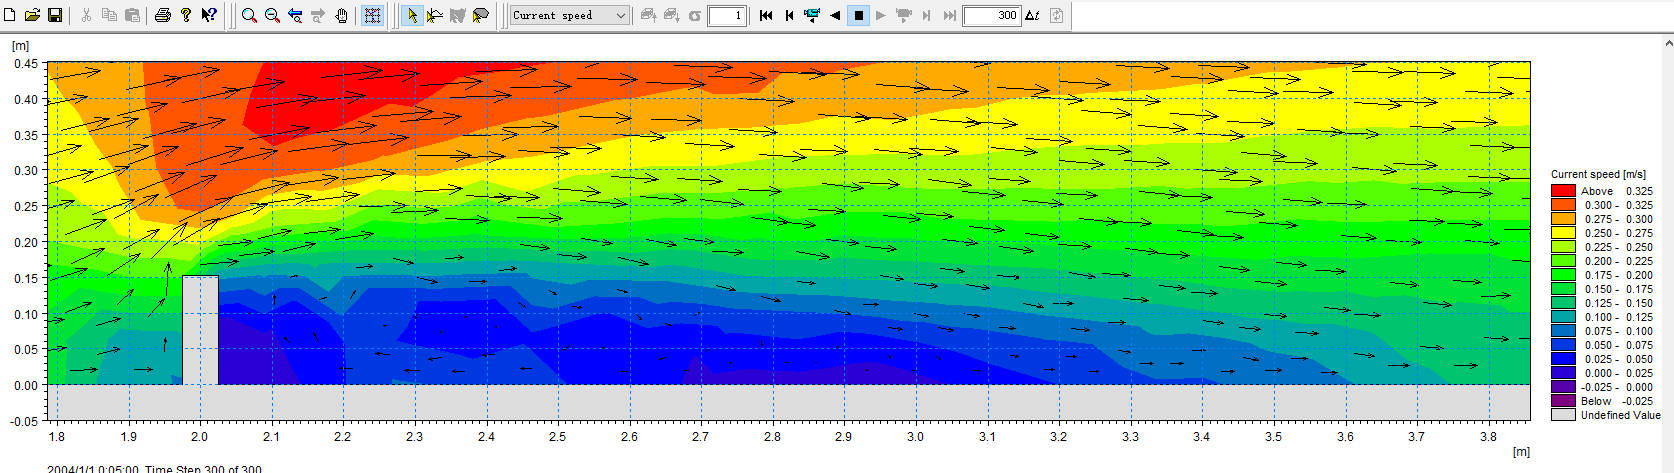Select the Zoom Out magnifier
The image size is (1674, 473).
(x=272, y=15)
